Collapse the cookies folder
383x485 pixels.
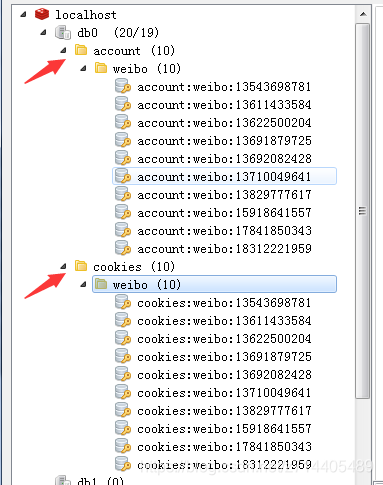[63, 267]
